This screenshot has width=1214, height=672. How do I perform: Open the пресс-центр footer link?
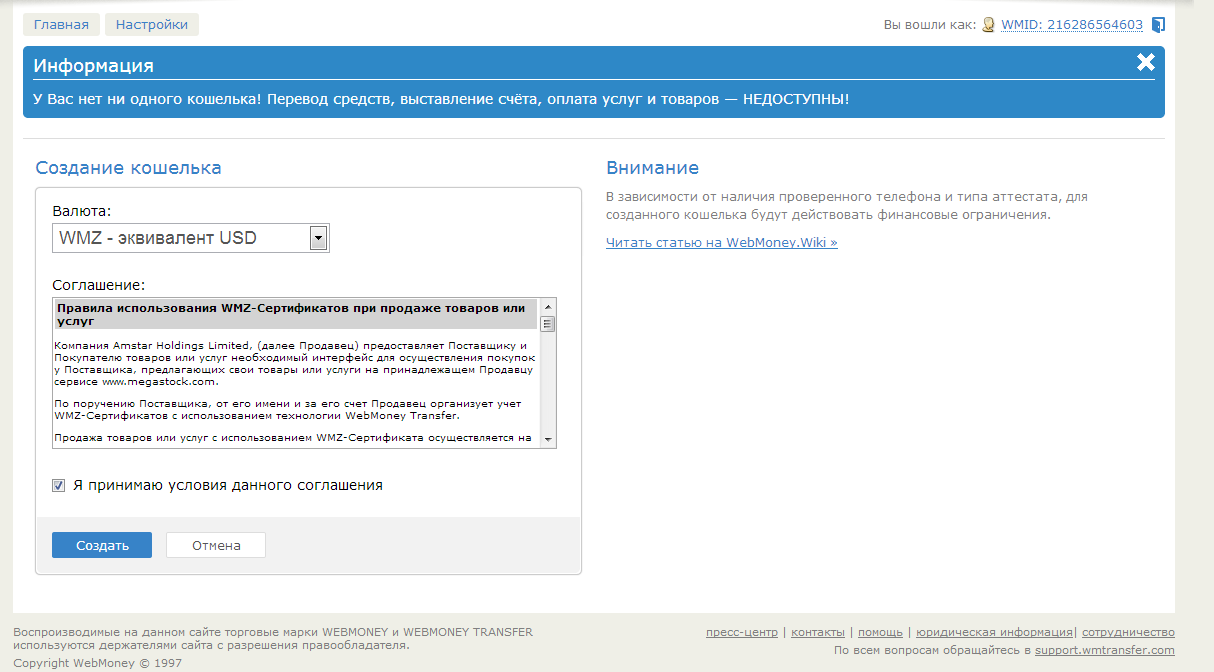click(x=742, y=632)
